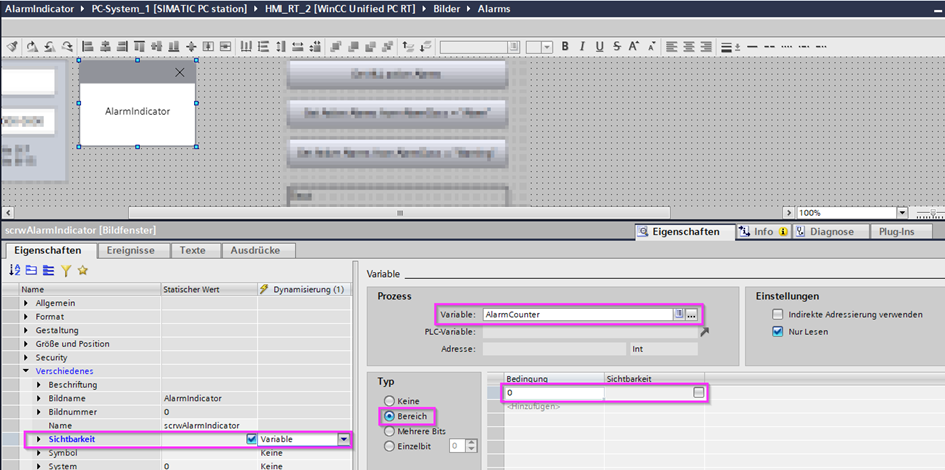Expand the Bildname property
This screenshot has width=945, height=470.
(39, 398)
